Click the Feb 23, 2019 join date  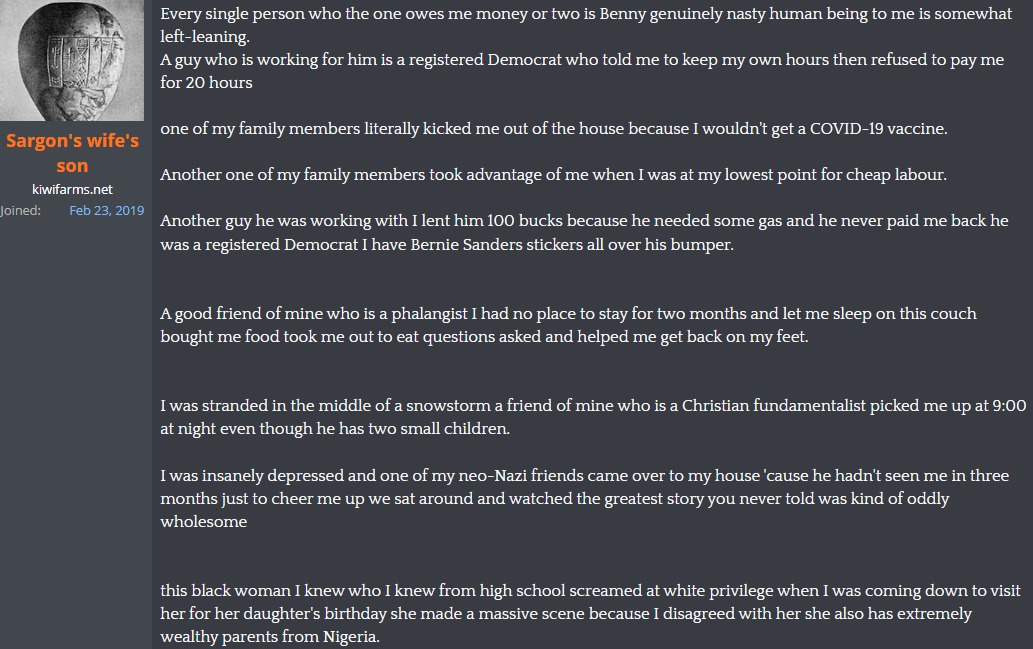click(106, 211)
